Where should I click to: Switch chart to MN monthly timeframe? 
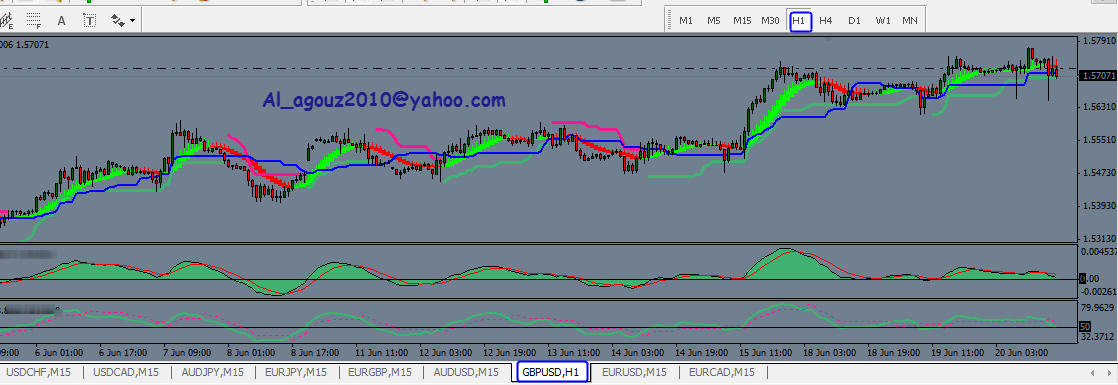tap(910, 21)
